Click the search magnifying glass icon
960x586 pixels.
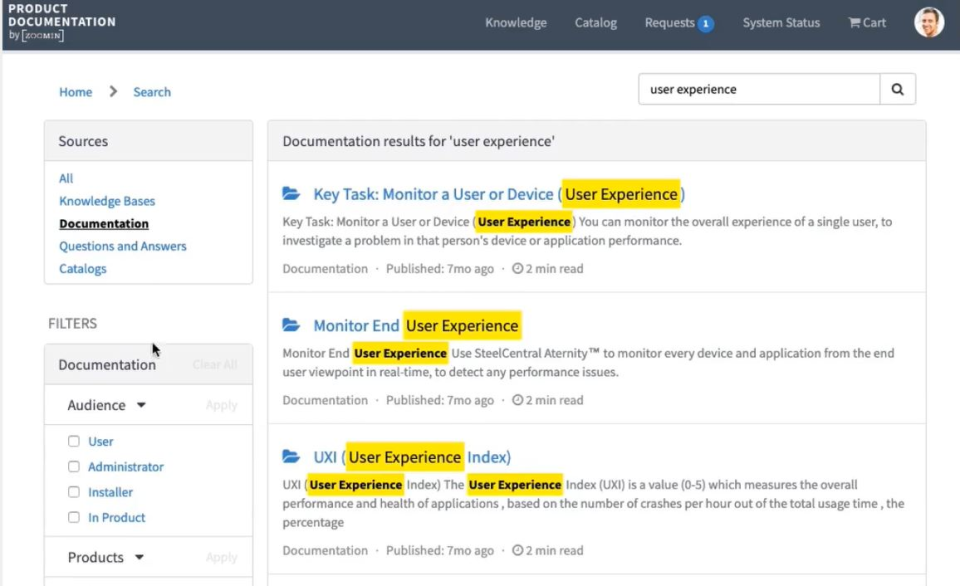tap(896, 89)
